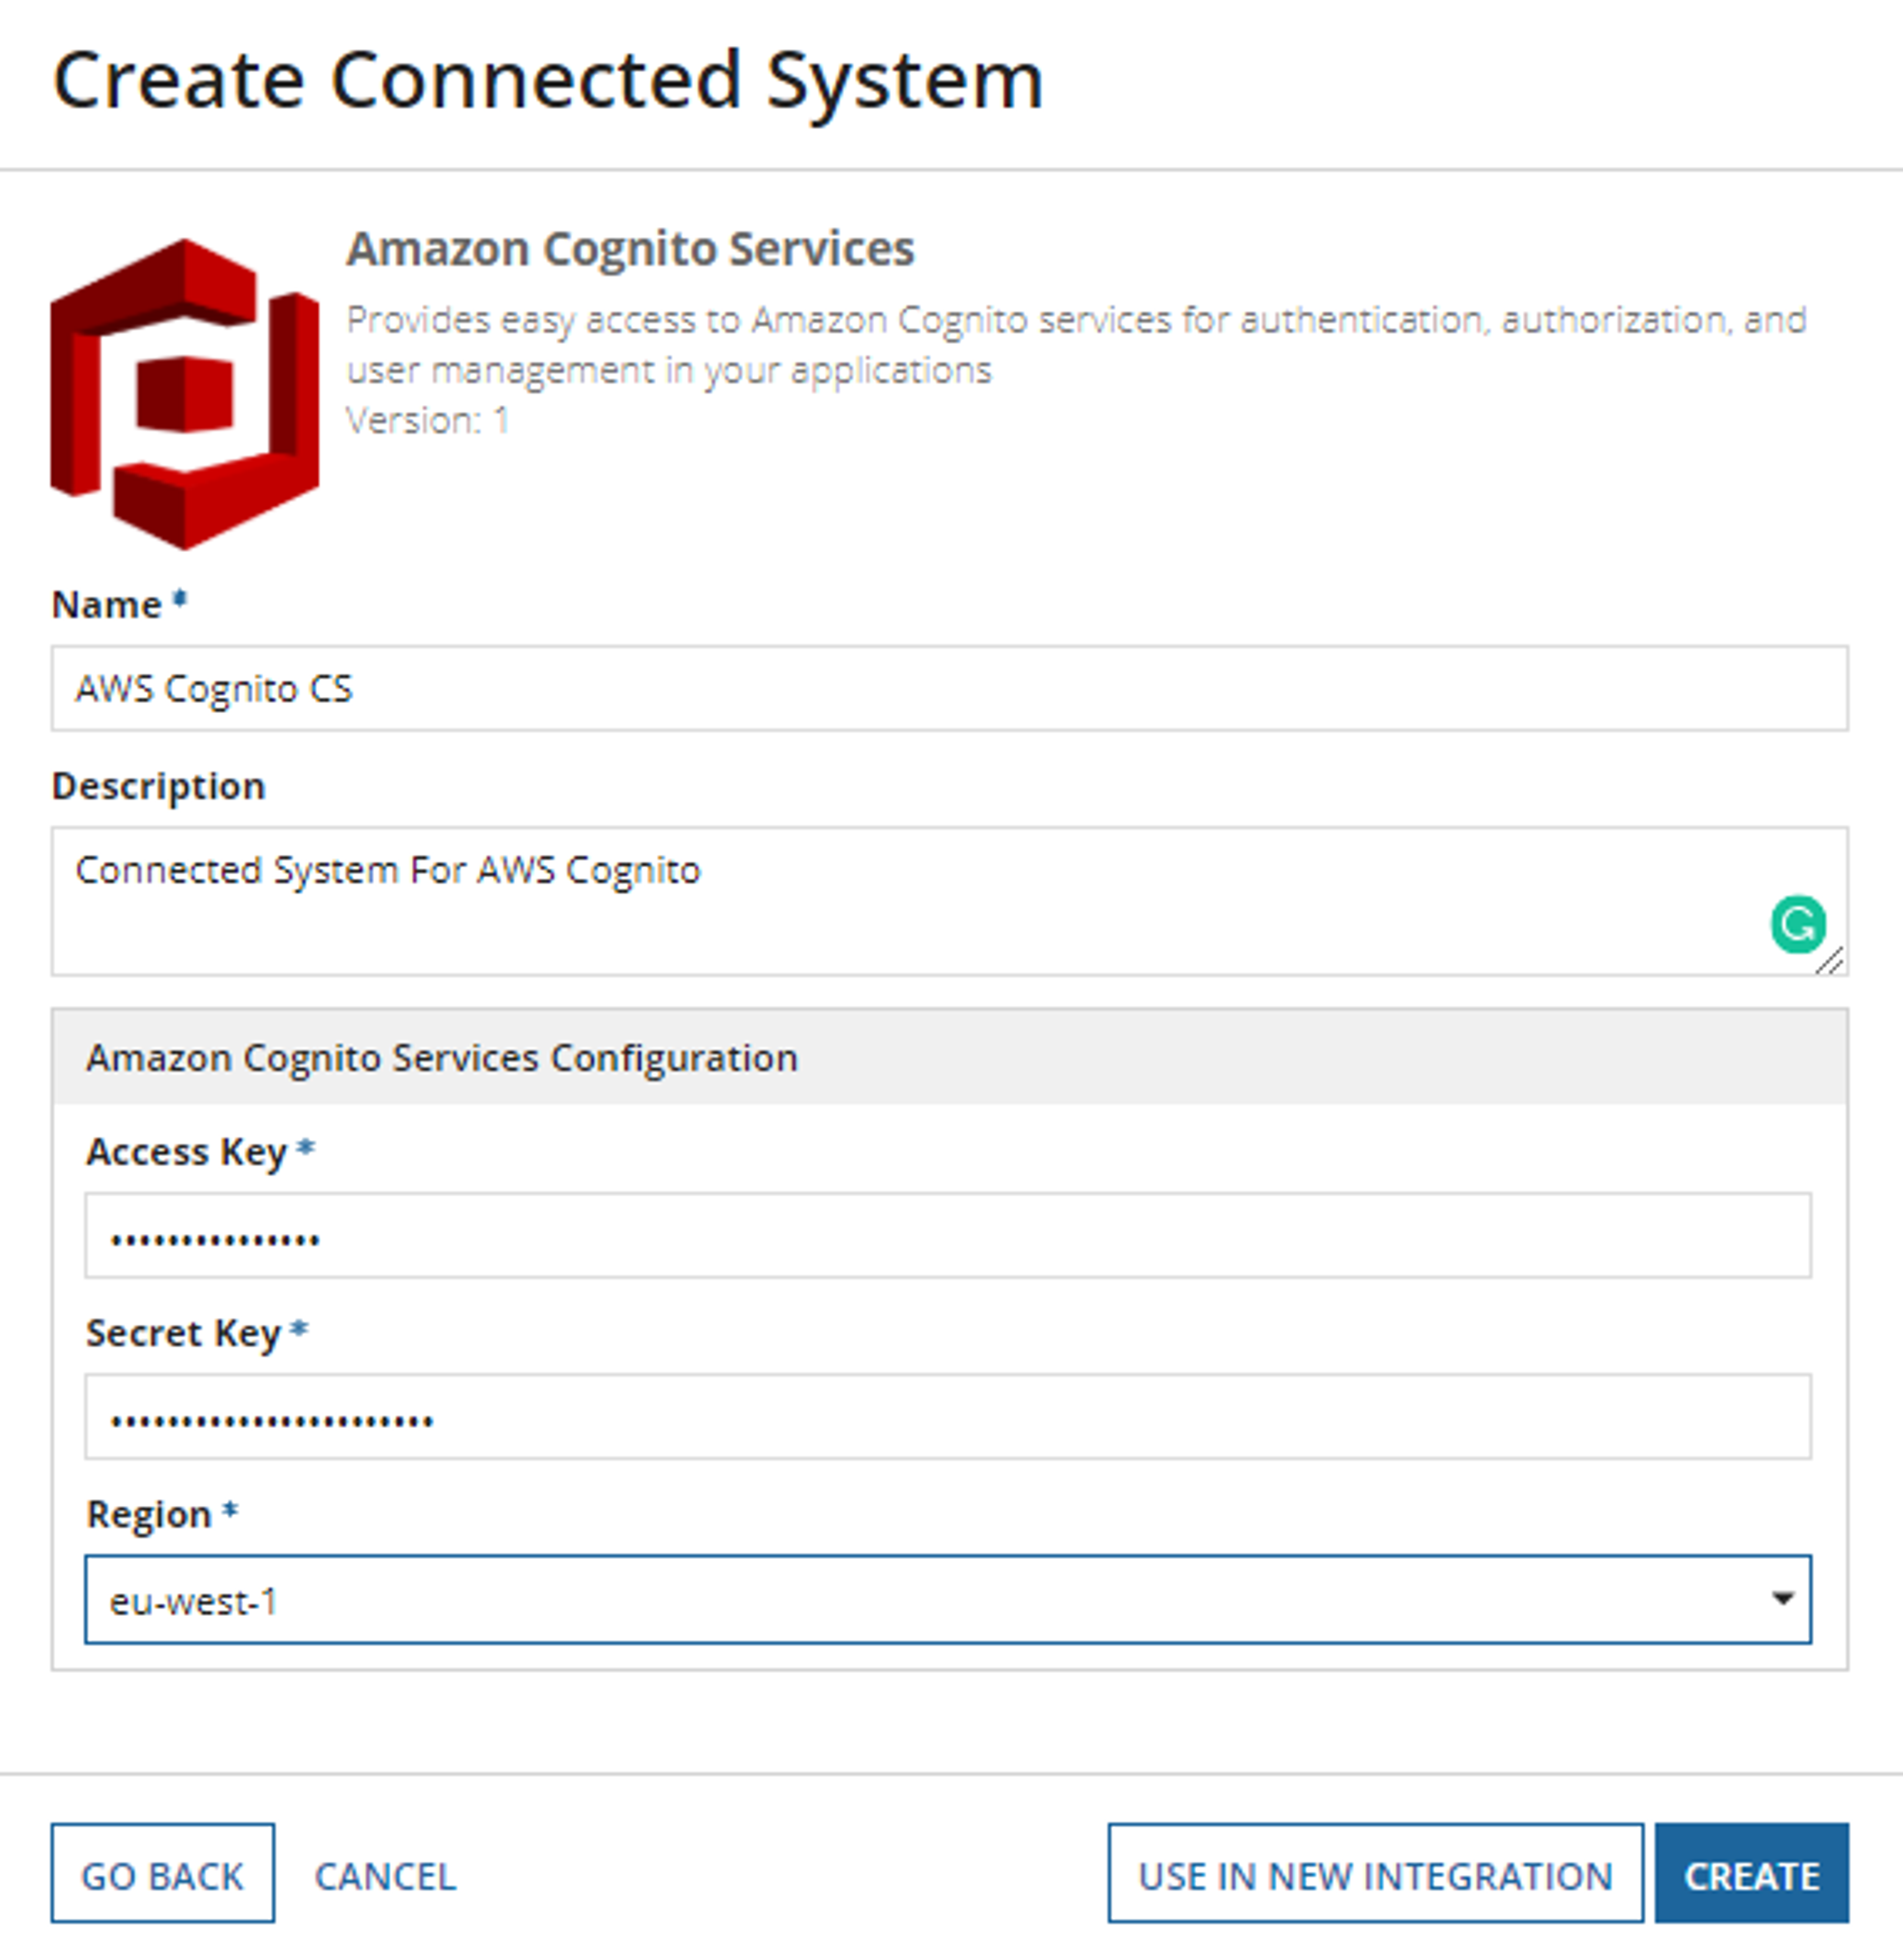This screenshot has width=1903, height=1960.
Task: Click the Name field with AWS Cognito CS
Action: coord(949,688)
